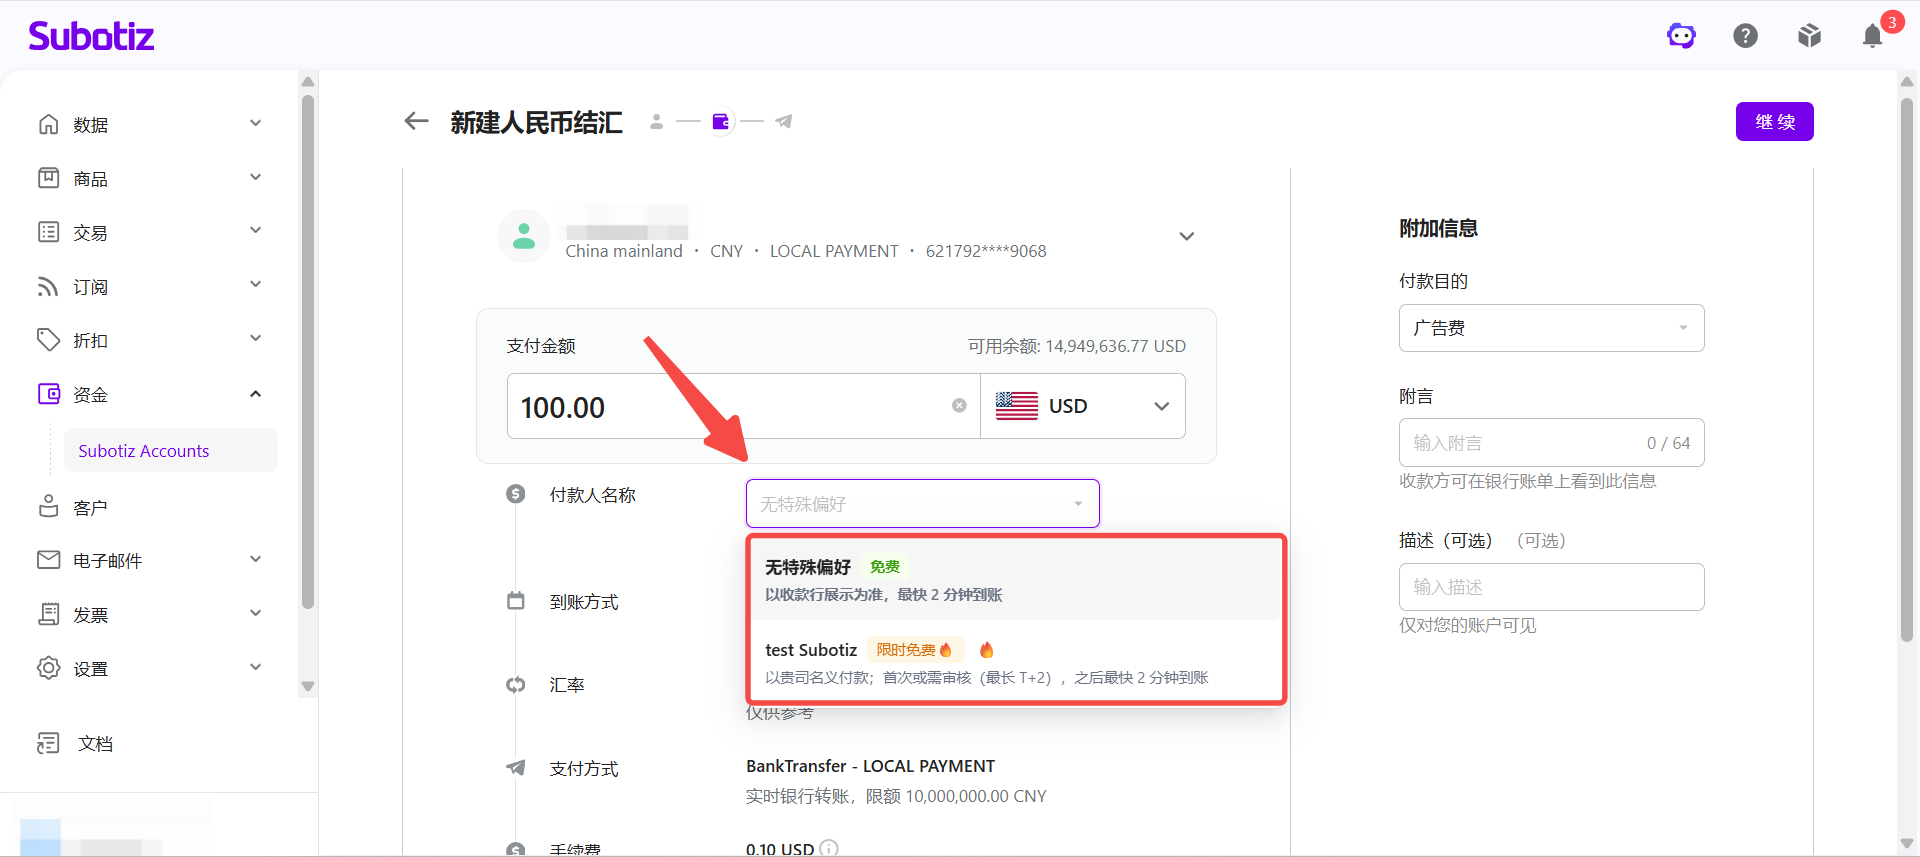Image resolution: width=1920 pixels, height=857 pixels.
Task: Click the 限额 10,000,000.00 CNY text
Action: click(955, 796)
